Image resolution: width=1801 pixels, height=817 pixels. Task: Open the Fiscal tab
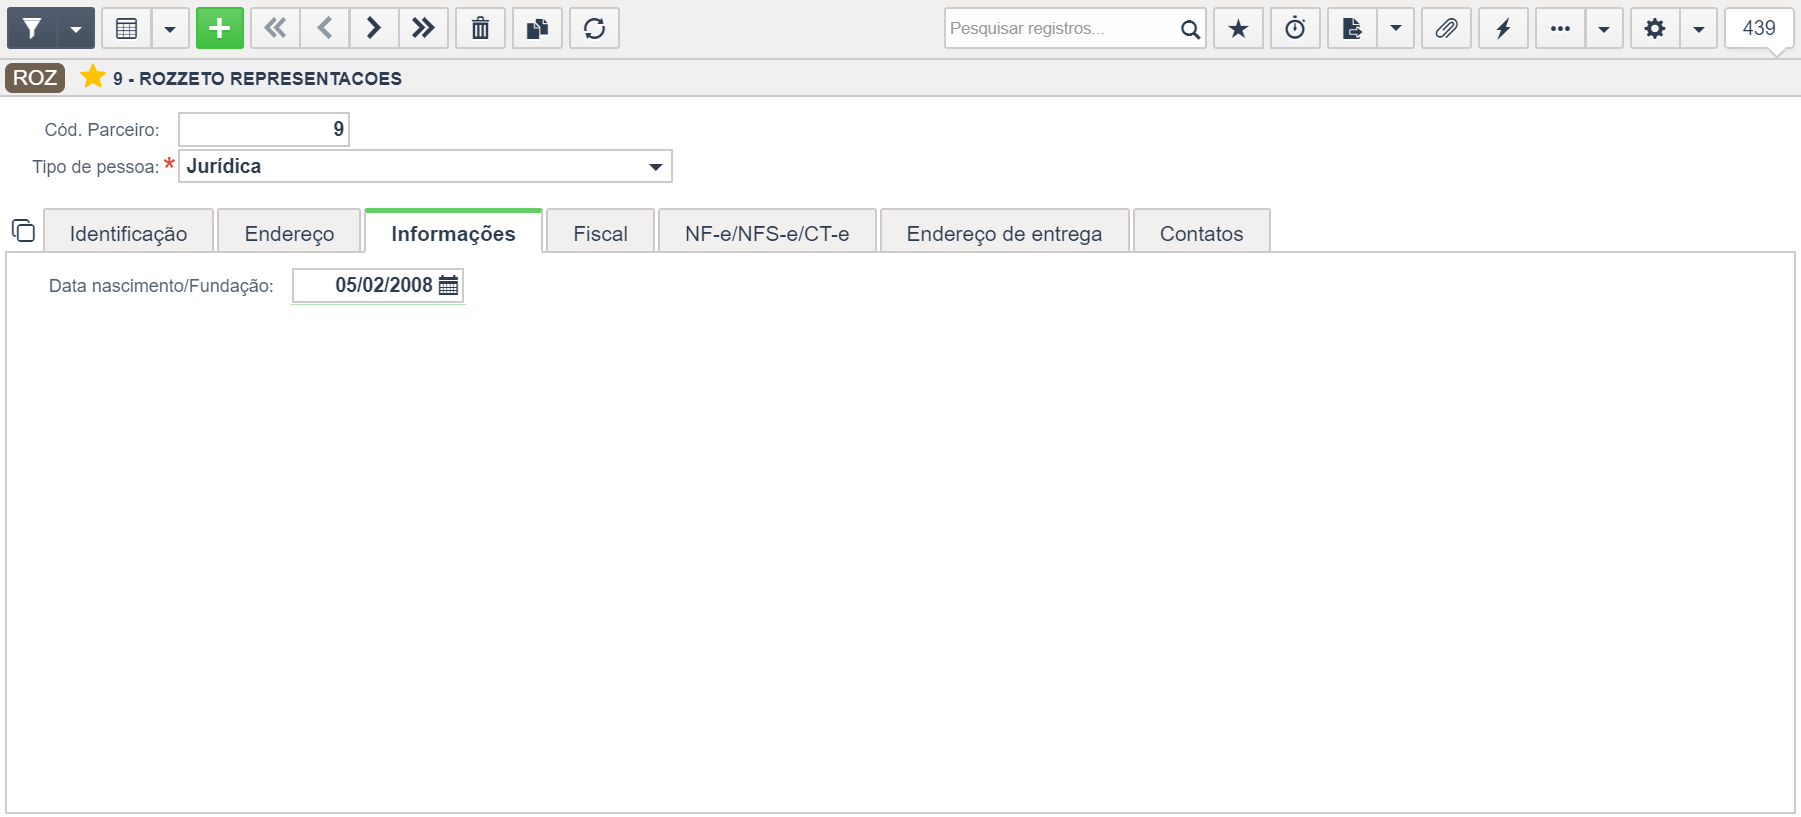601,231
